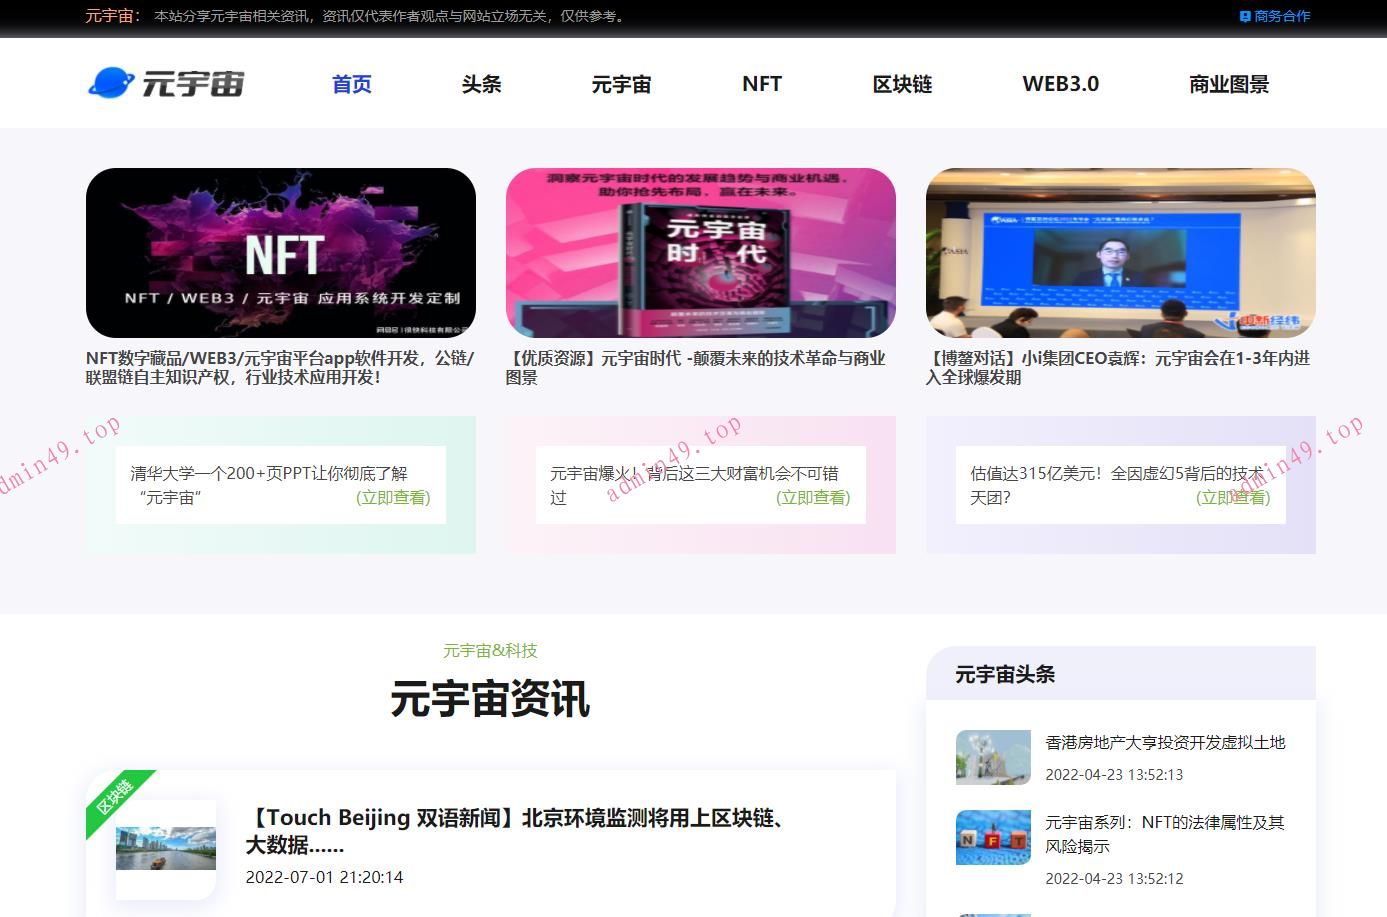Click the NFT blocks sidebar thumbnail
This screenshot has width=1387, height=917.
(x=992, y=837)
